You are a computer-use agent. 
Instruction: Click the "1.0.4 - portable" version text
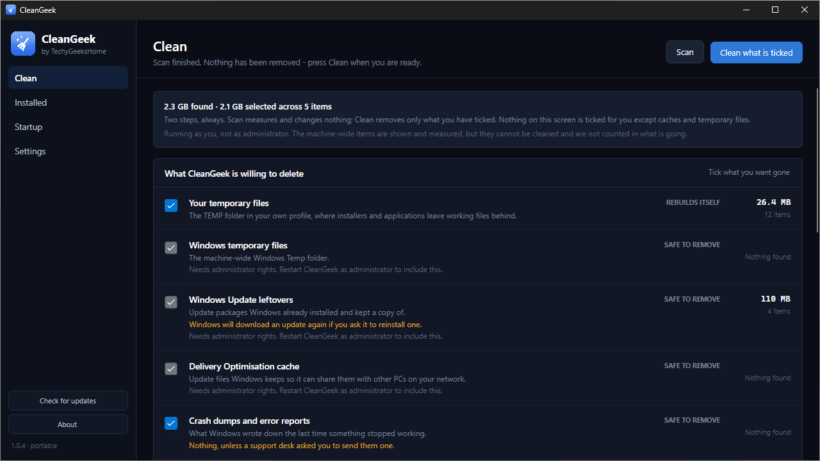point(34,446)
